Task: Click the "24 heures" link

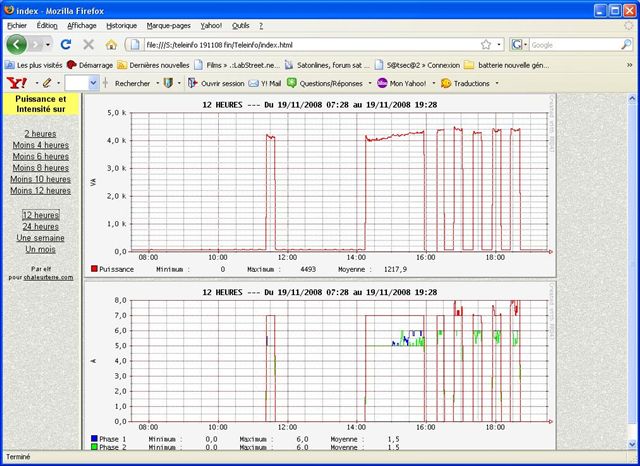Action: (40, 226)
